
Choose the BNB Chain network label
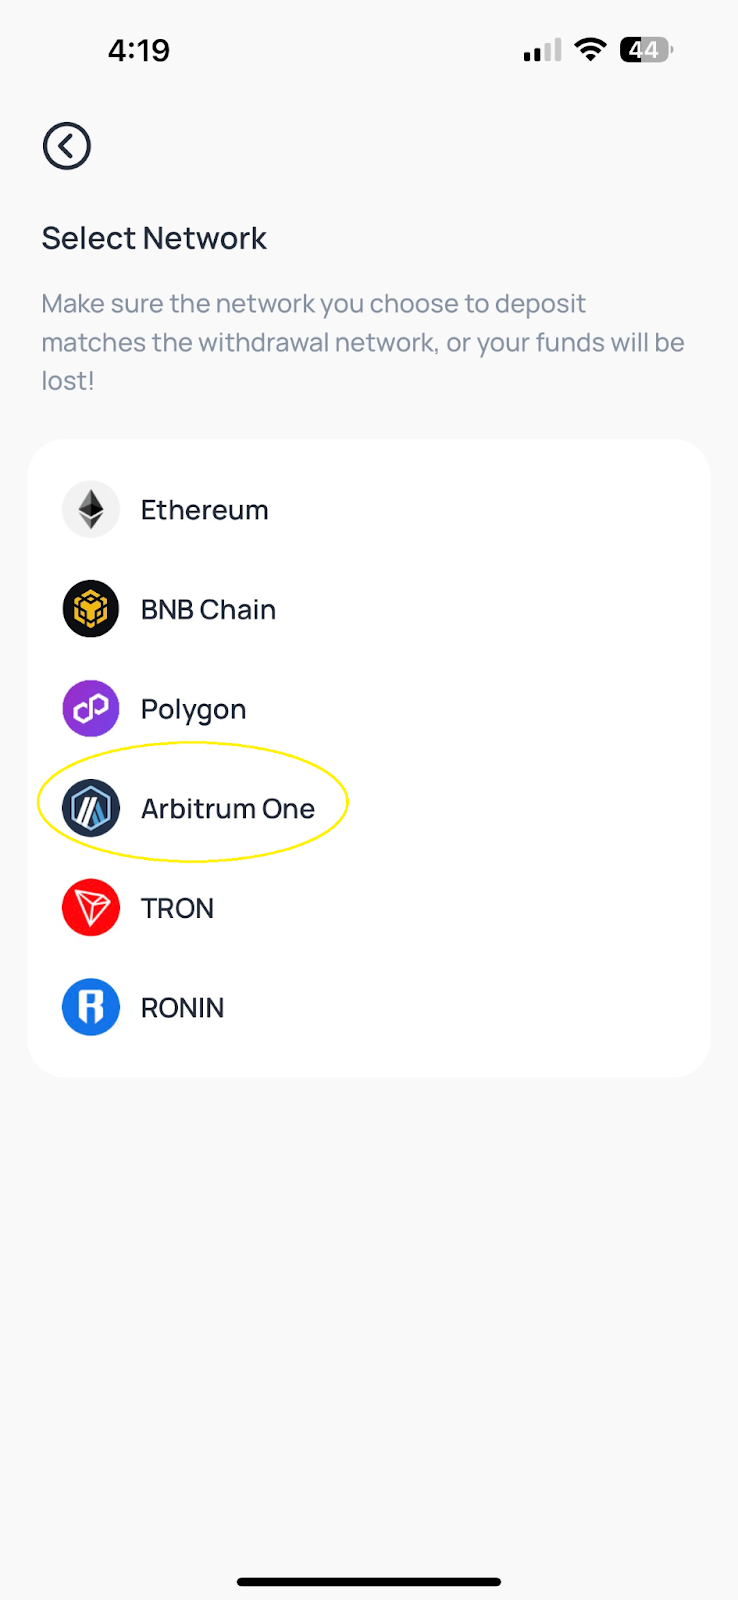tap(208, 610)
